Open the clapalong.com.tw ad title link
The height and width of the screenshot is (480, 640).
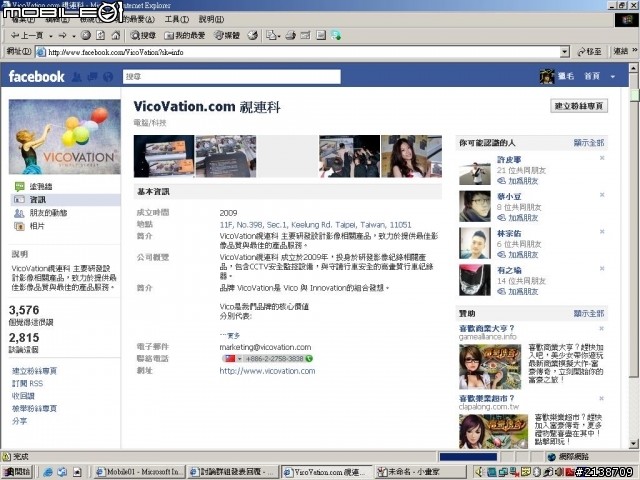pos(487,398)
